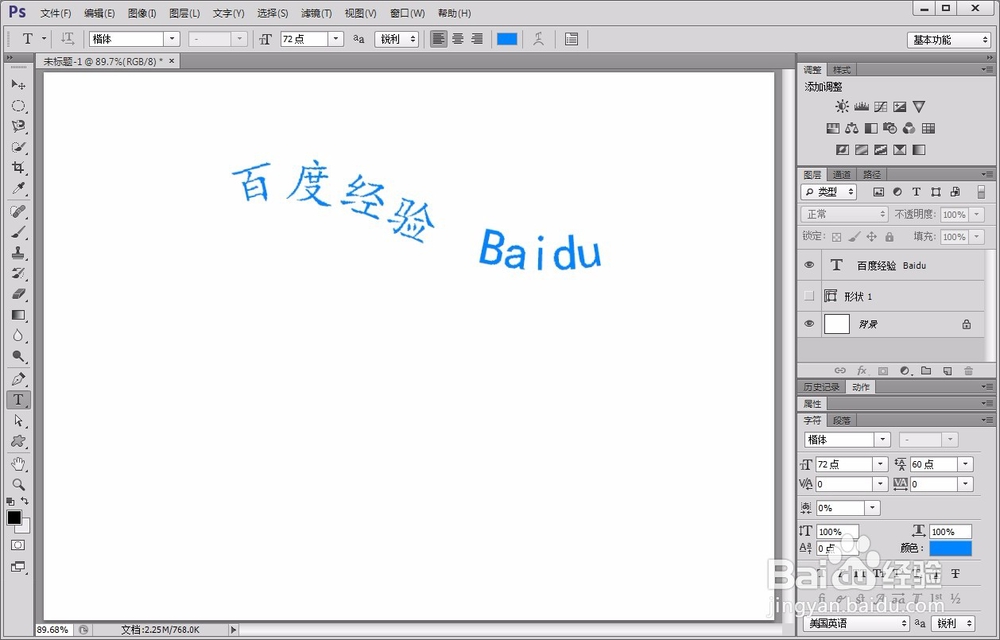1000x640 pixels.
Task: Switch to the 历史记录 tab
Action: click(x=821, y=387)
